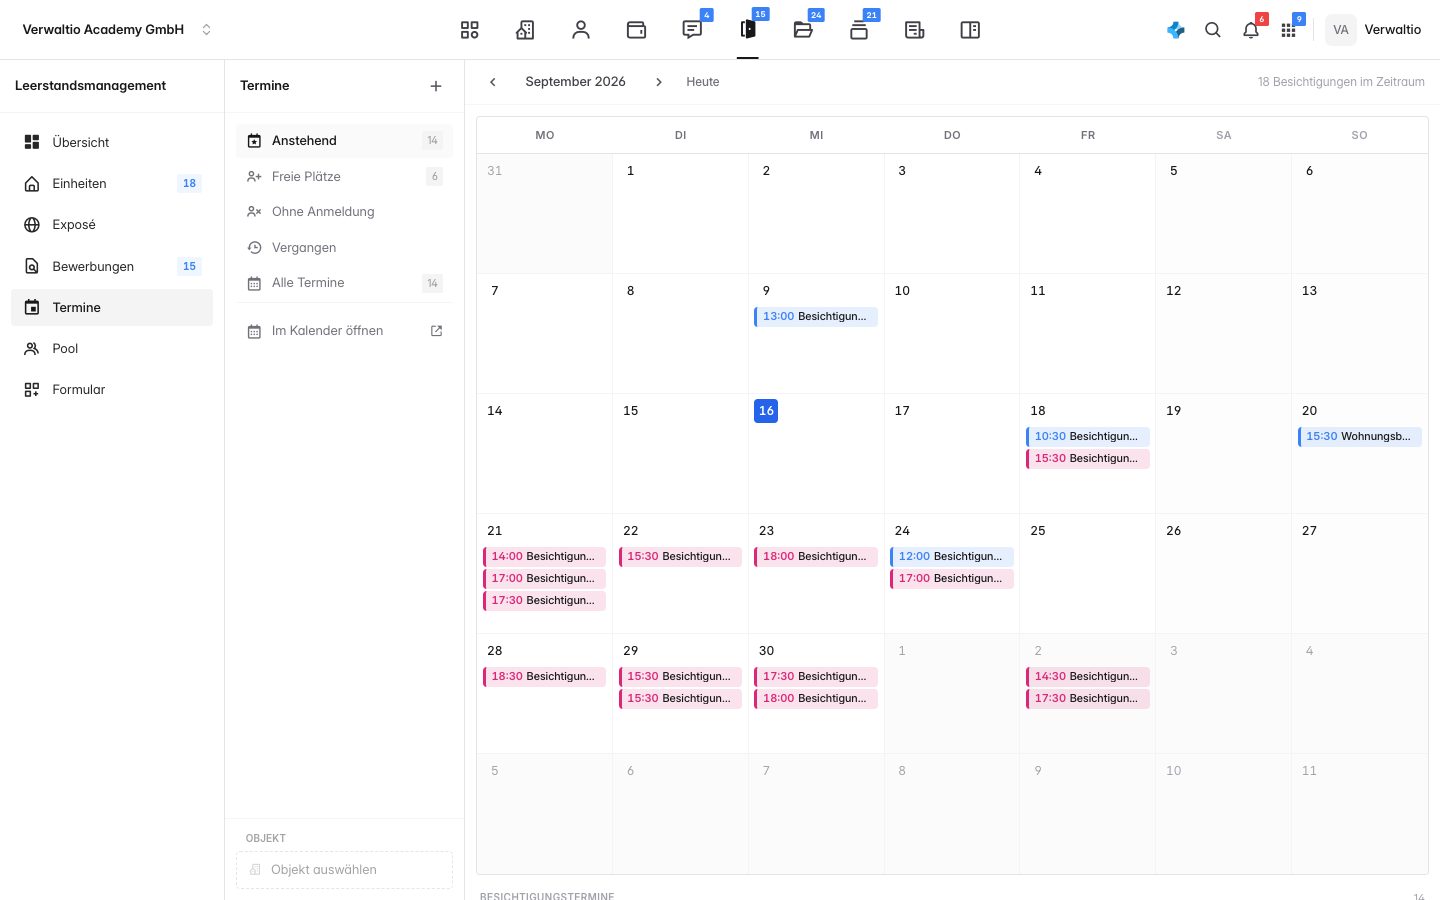1440x900 pixels.
Task: Open the stack icon with badge 21
Action: [859, 30]
